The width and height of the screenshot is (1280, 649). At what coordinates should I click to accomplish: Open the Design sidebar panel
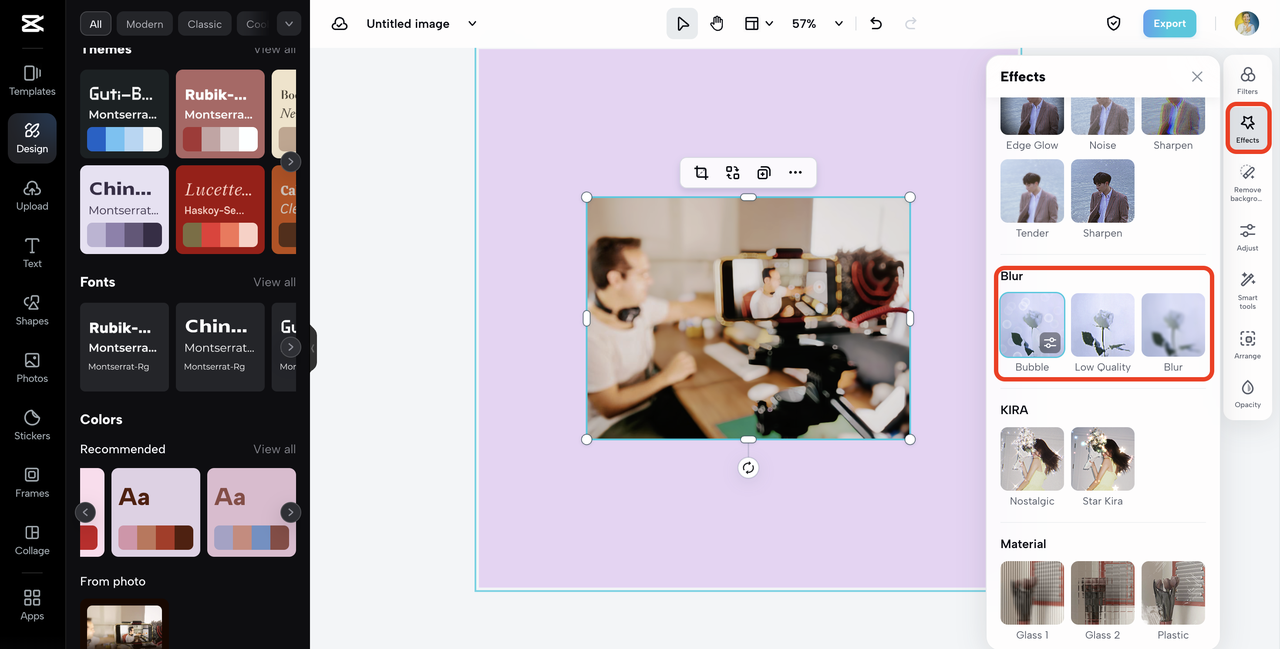pos(32,138)
